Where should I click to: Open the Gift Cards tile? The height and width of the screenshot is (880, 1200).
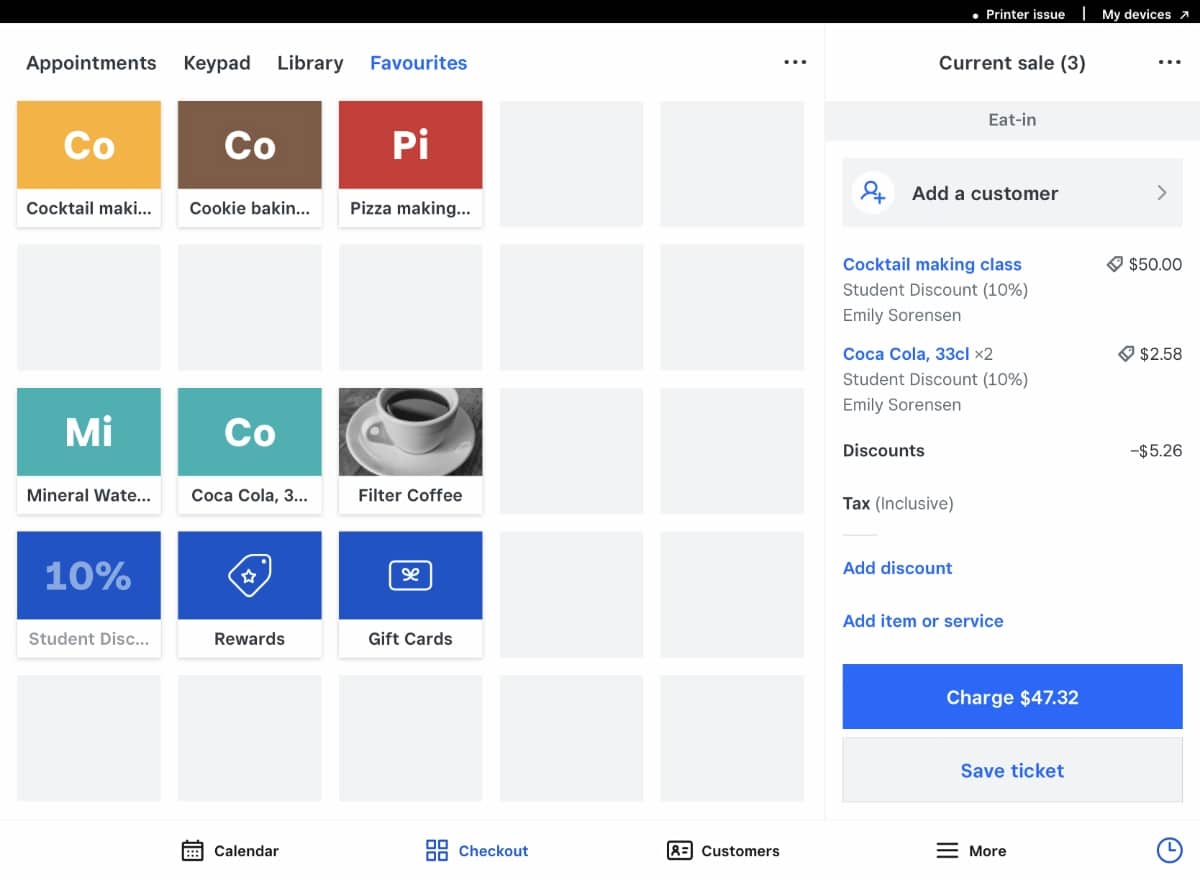point(410,594)
